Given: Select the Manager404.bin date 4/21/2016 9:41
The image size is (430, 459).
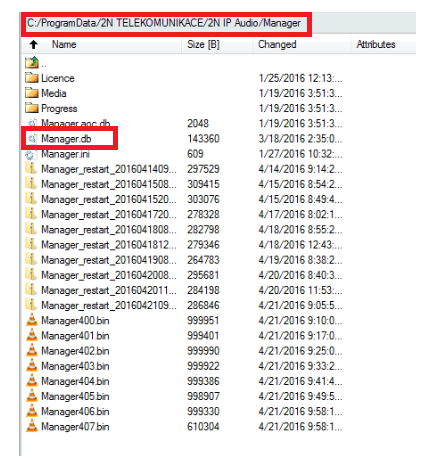Looking at the screenshot, I should 300,381.
